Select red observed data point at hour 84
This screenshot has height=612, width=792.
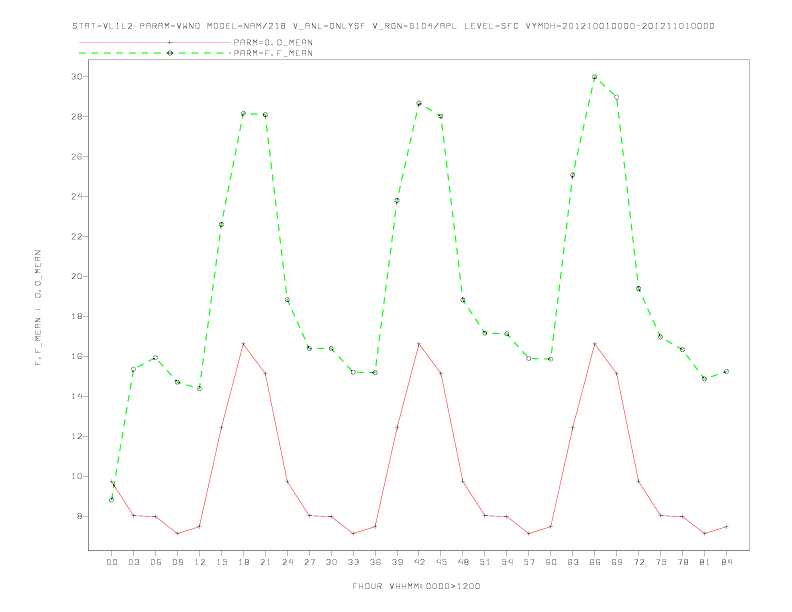726,527
